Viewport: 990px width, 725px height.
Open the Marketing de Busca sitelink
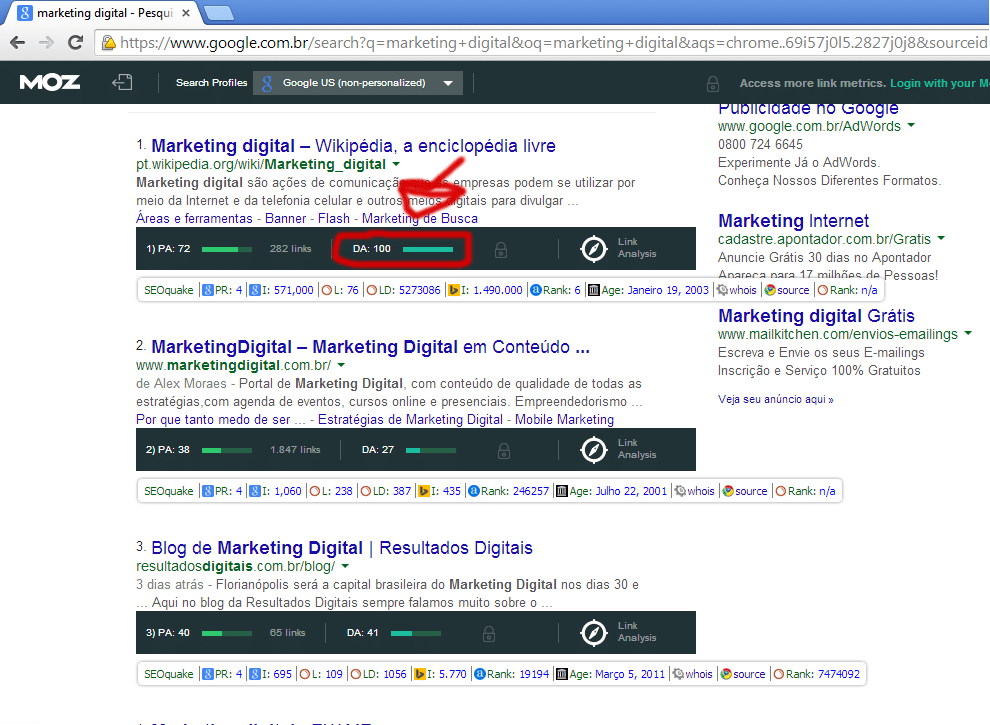tap(420, 219)
